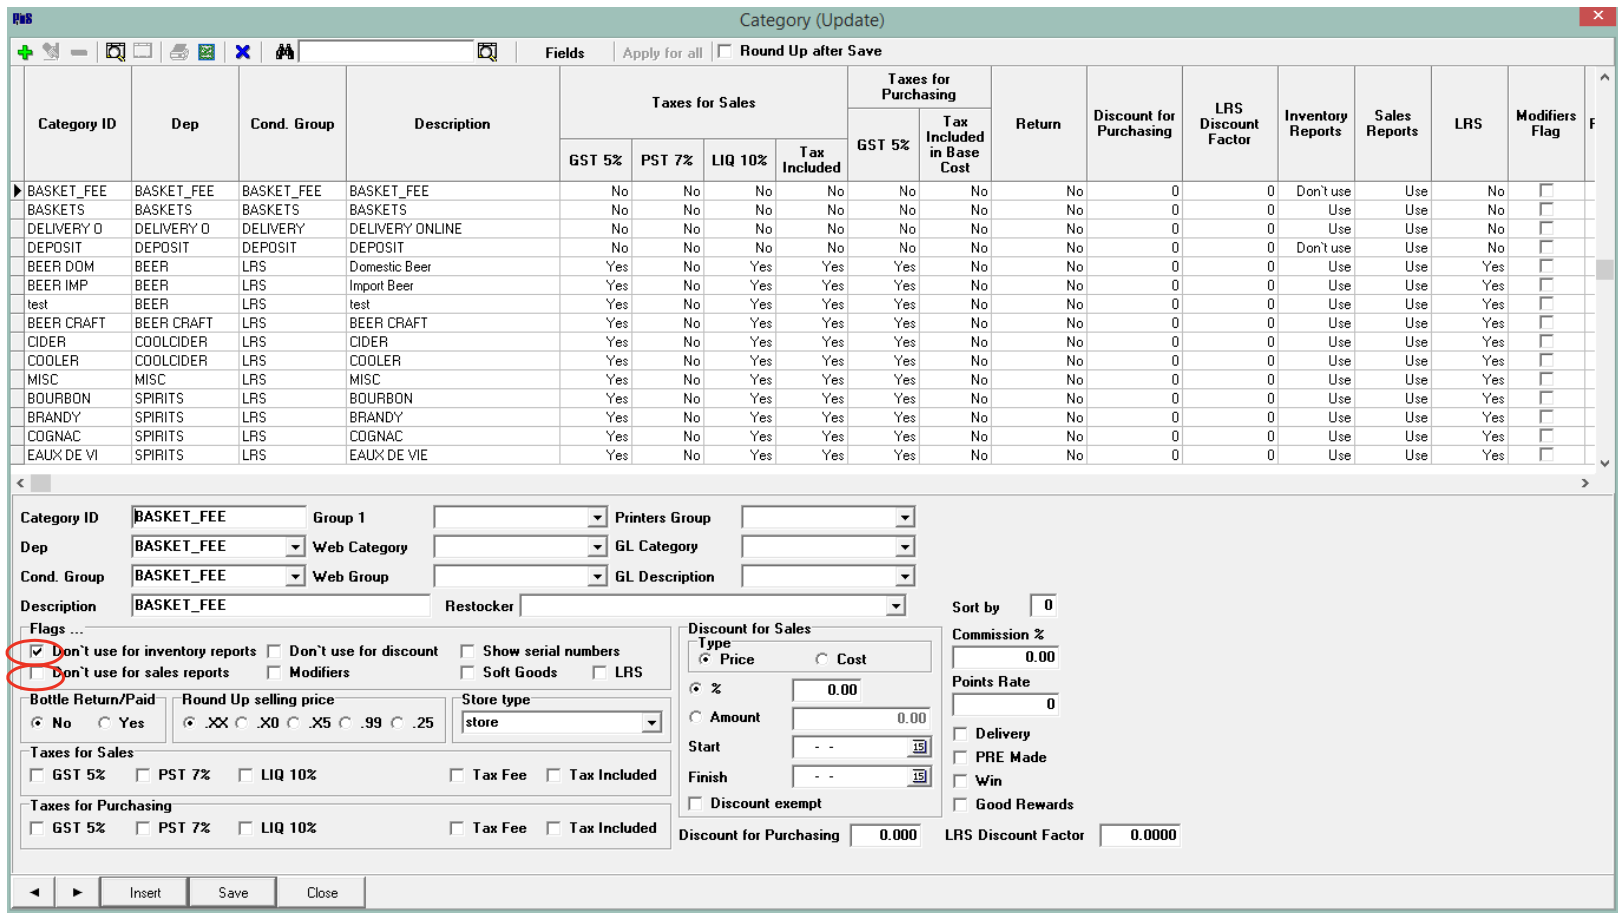1622x918 pixels.
Task: Enable Good Rewards checkbox
Action: click(x=961, y=804)
